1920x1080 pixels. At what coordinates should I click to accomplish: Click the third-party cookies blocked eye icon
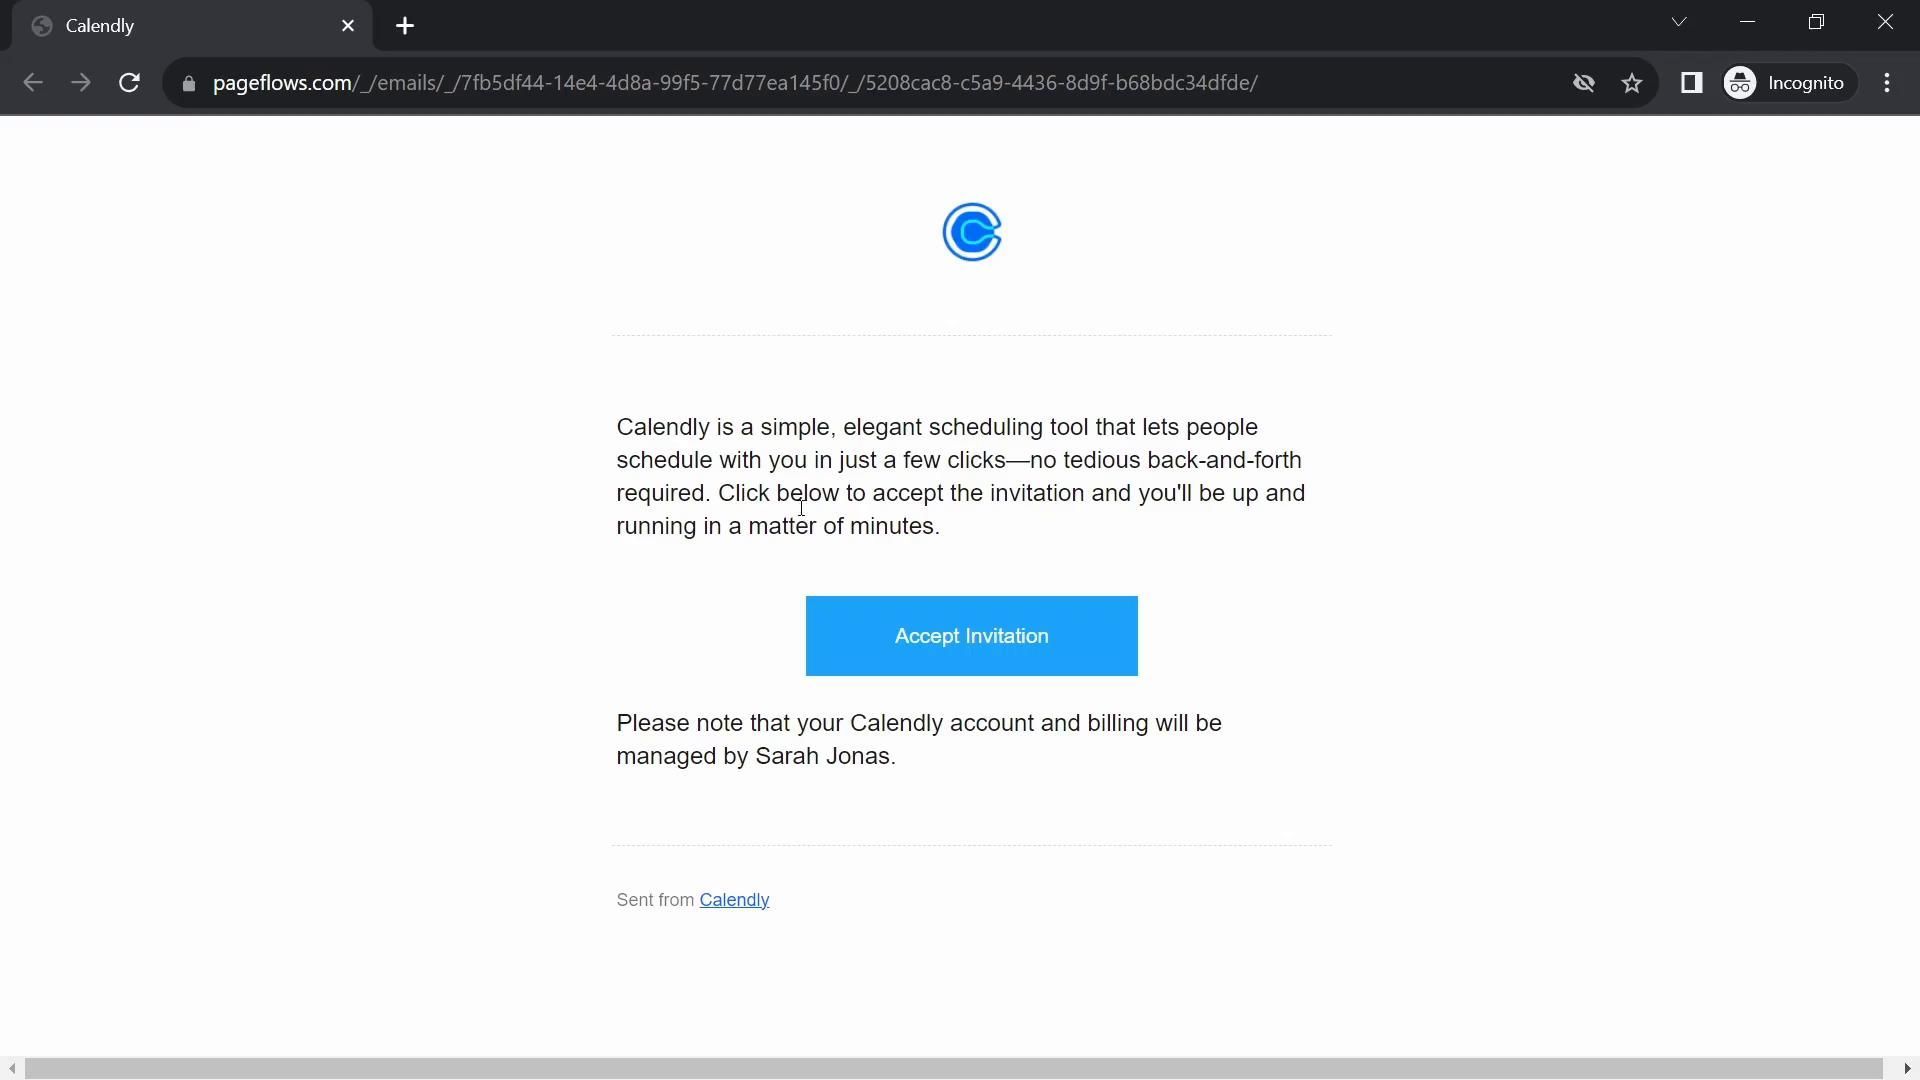pyautogui.click(x=1583, y=83)
